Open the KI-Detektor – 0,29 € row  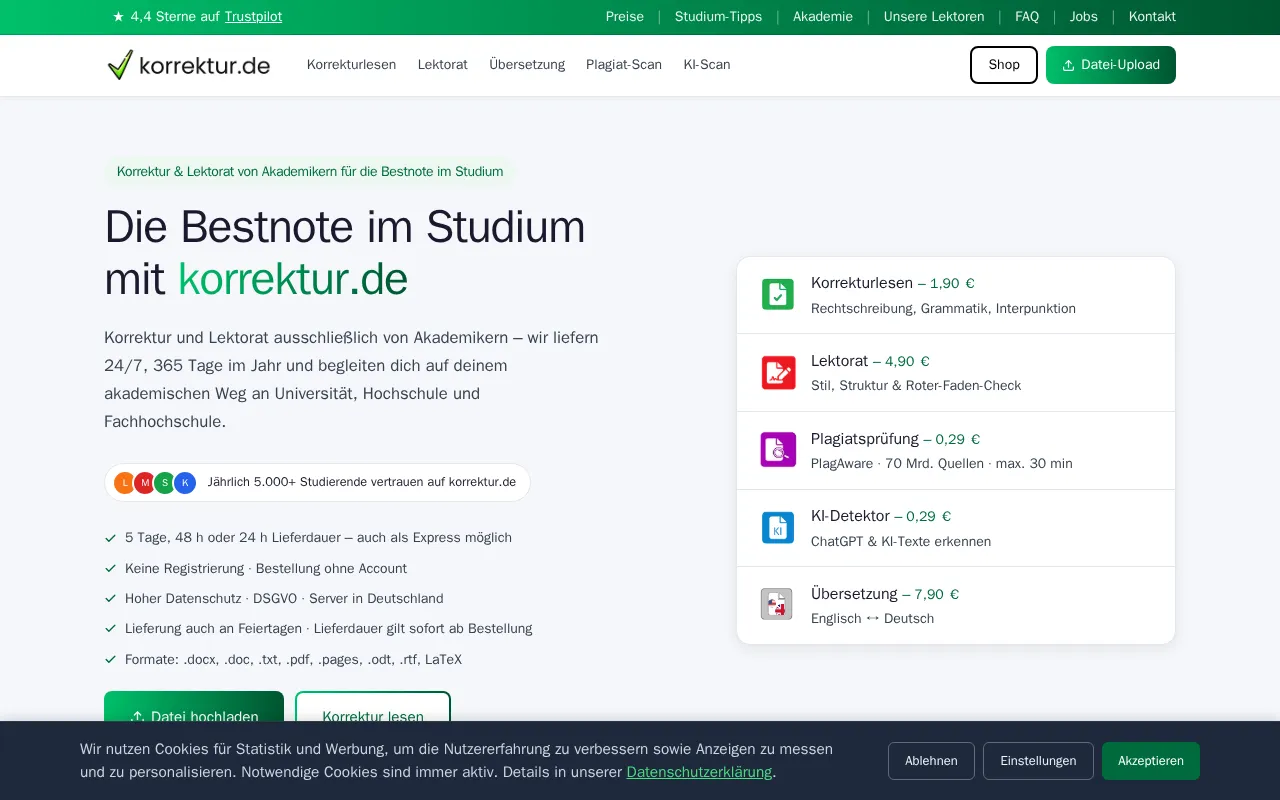[x=956, y=528]
